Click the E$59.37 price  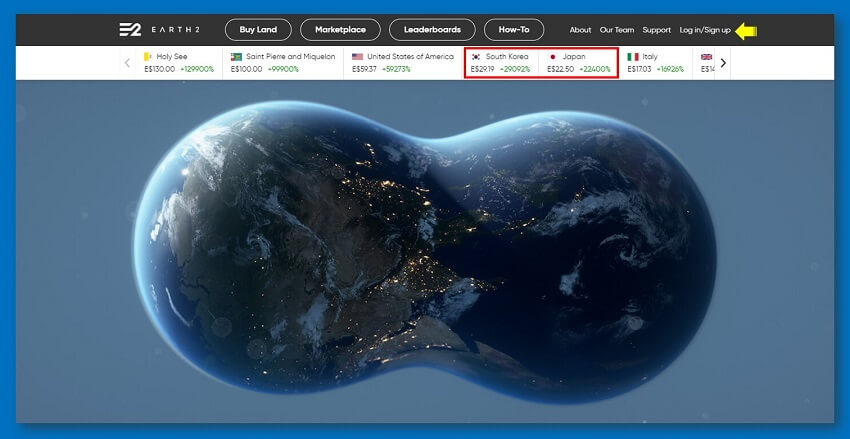pos(364,69)
